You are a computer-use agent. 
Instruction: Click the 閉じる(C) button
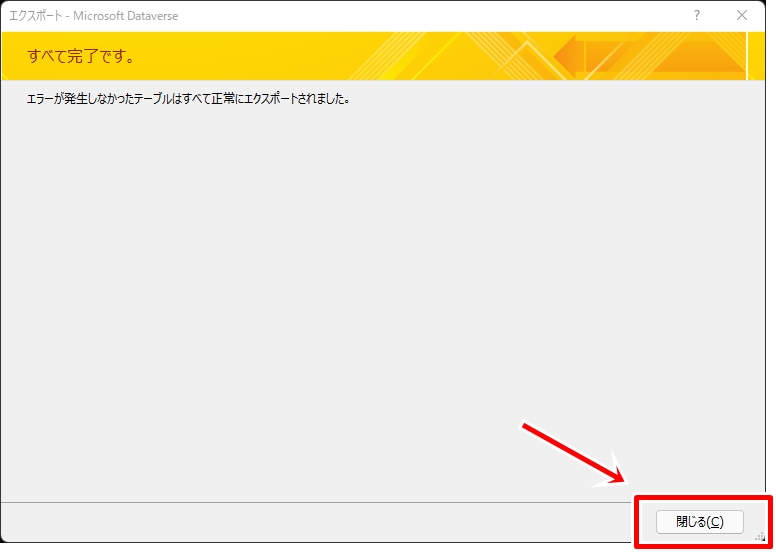pyautogui.click(x=699, y=522)
